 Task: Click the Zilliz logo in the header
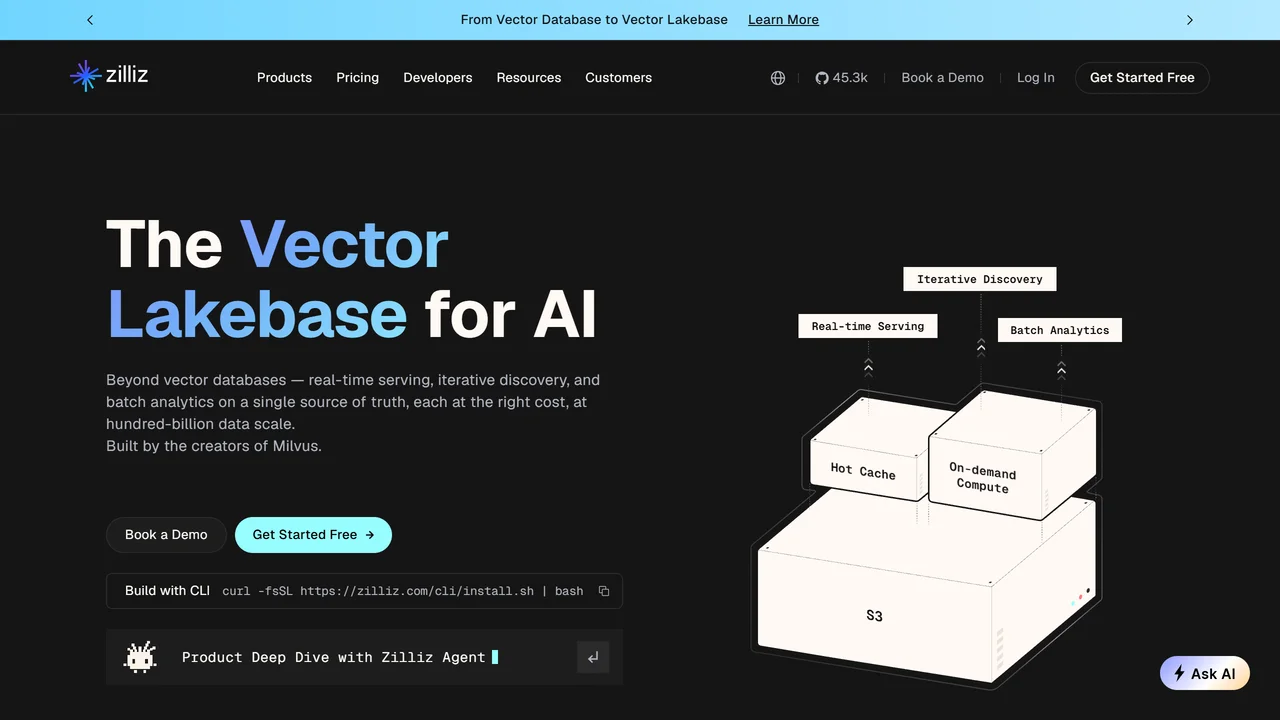[109, 76]
